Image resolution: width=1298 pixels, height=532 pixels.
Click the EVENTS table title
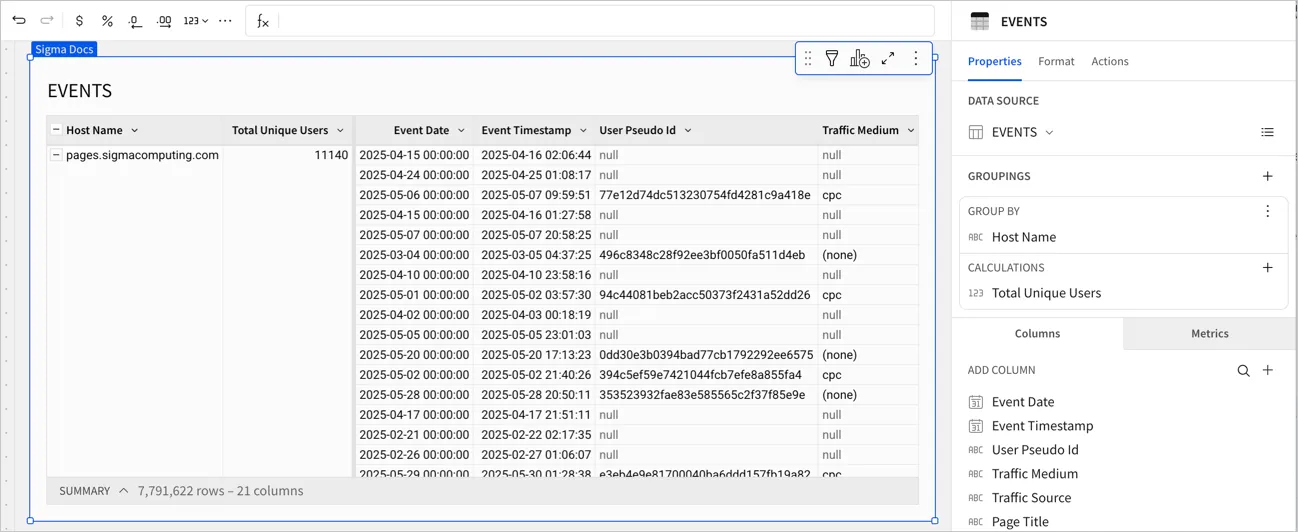coord(80,91)
